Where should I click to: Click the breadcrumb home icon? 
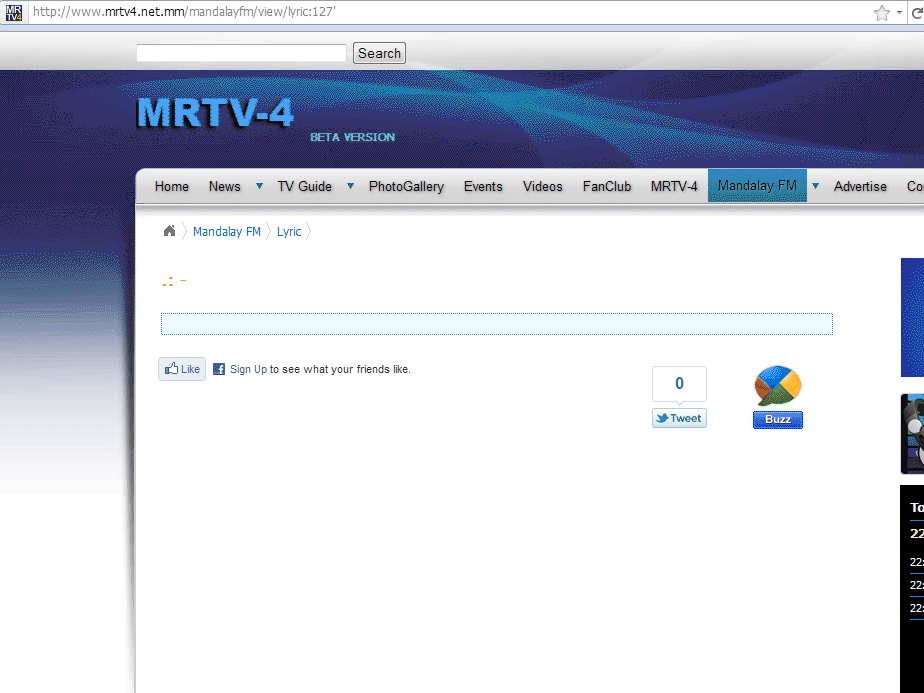[x=169, y=231]
